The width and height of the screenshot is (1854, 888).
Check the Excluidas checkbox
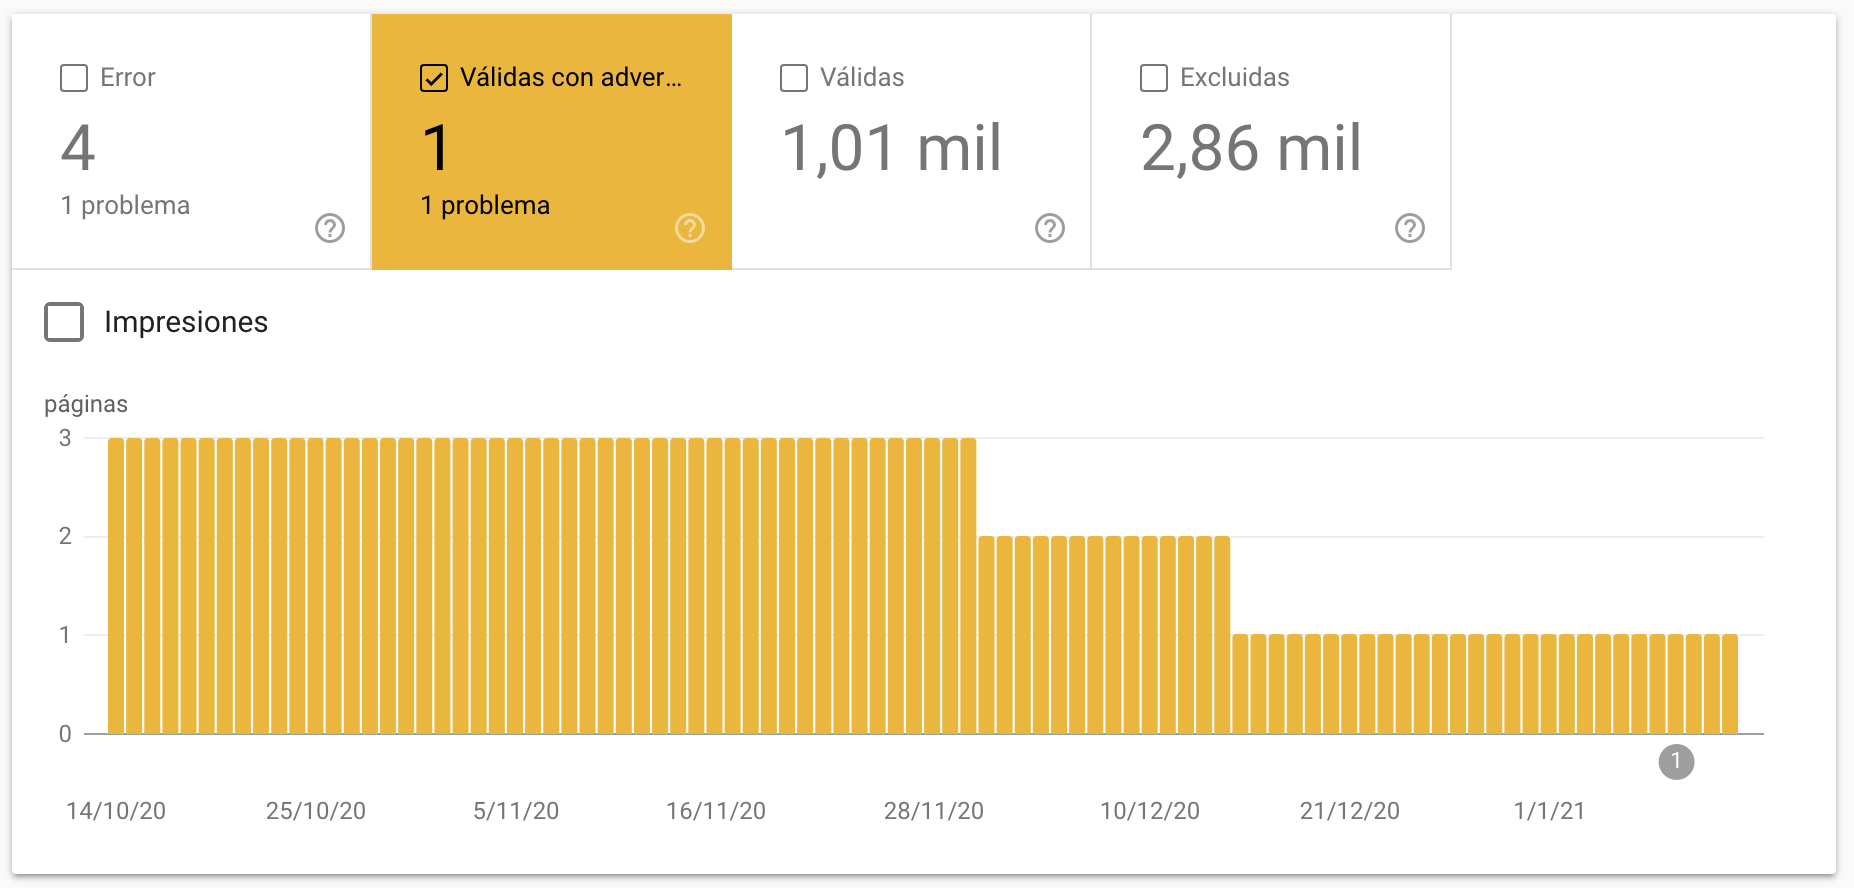click(1154, 78)
